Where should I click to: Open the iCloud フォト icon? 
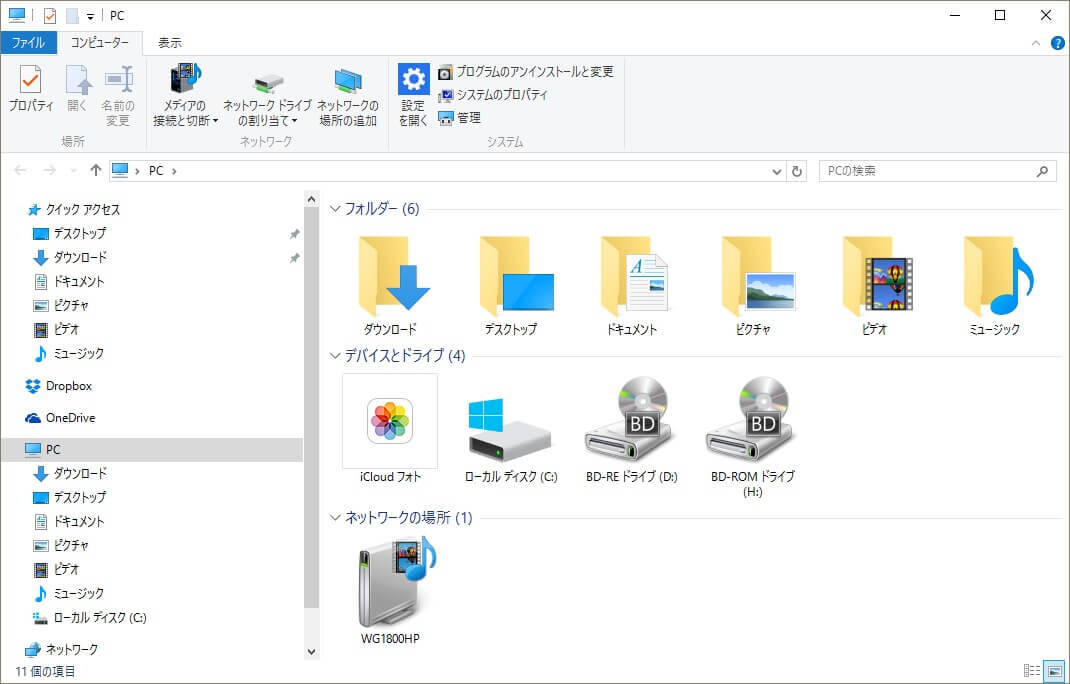[x=389, y=421]
